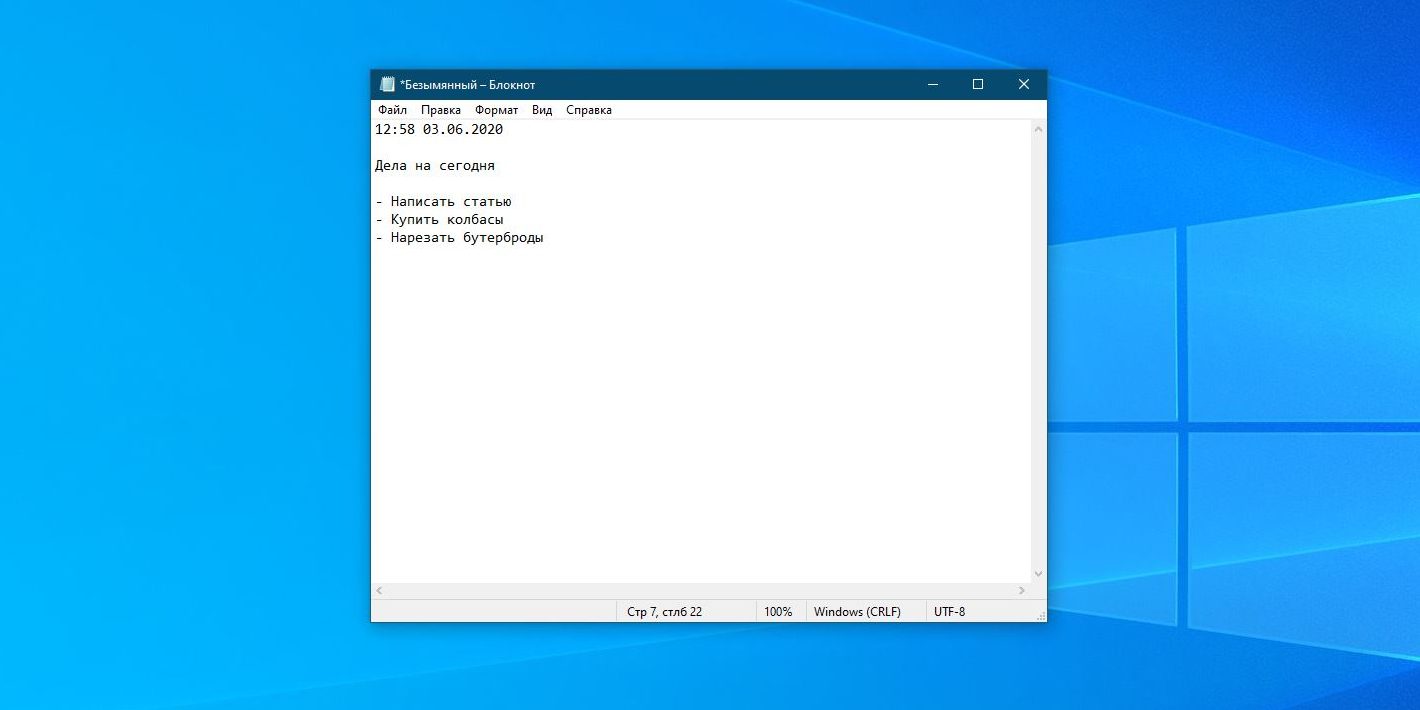
Task: Open the Вид menu
Action: (542, 110)
